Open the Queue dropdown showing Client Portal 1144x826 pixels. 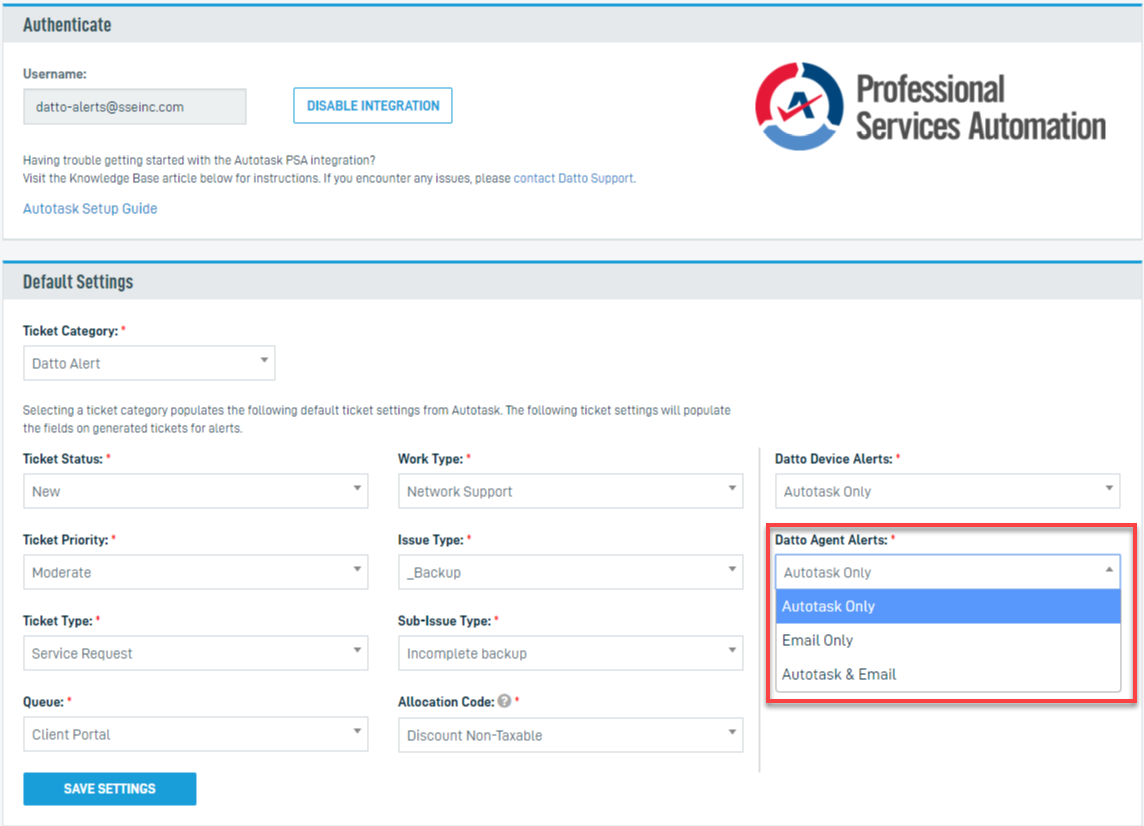(196, 734)
